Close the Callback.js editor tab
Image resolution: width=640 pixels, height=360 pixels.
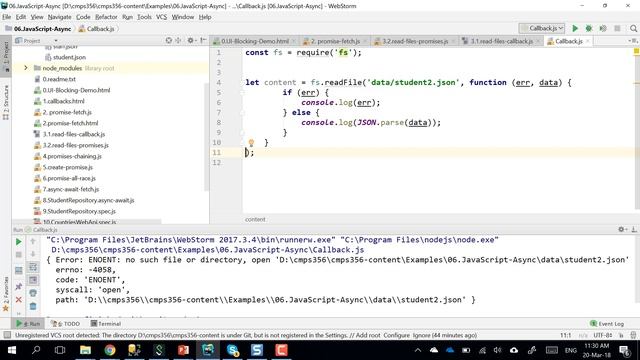(x=587, y=41)
